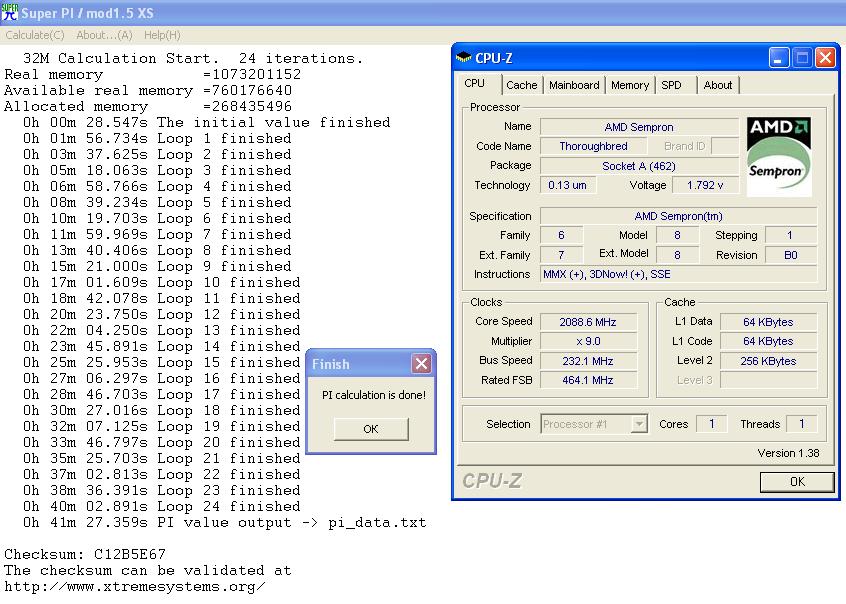
Task: Click the PI value output pi_data.txt line
Action: pos(224,523)
